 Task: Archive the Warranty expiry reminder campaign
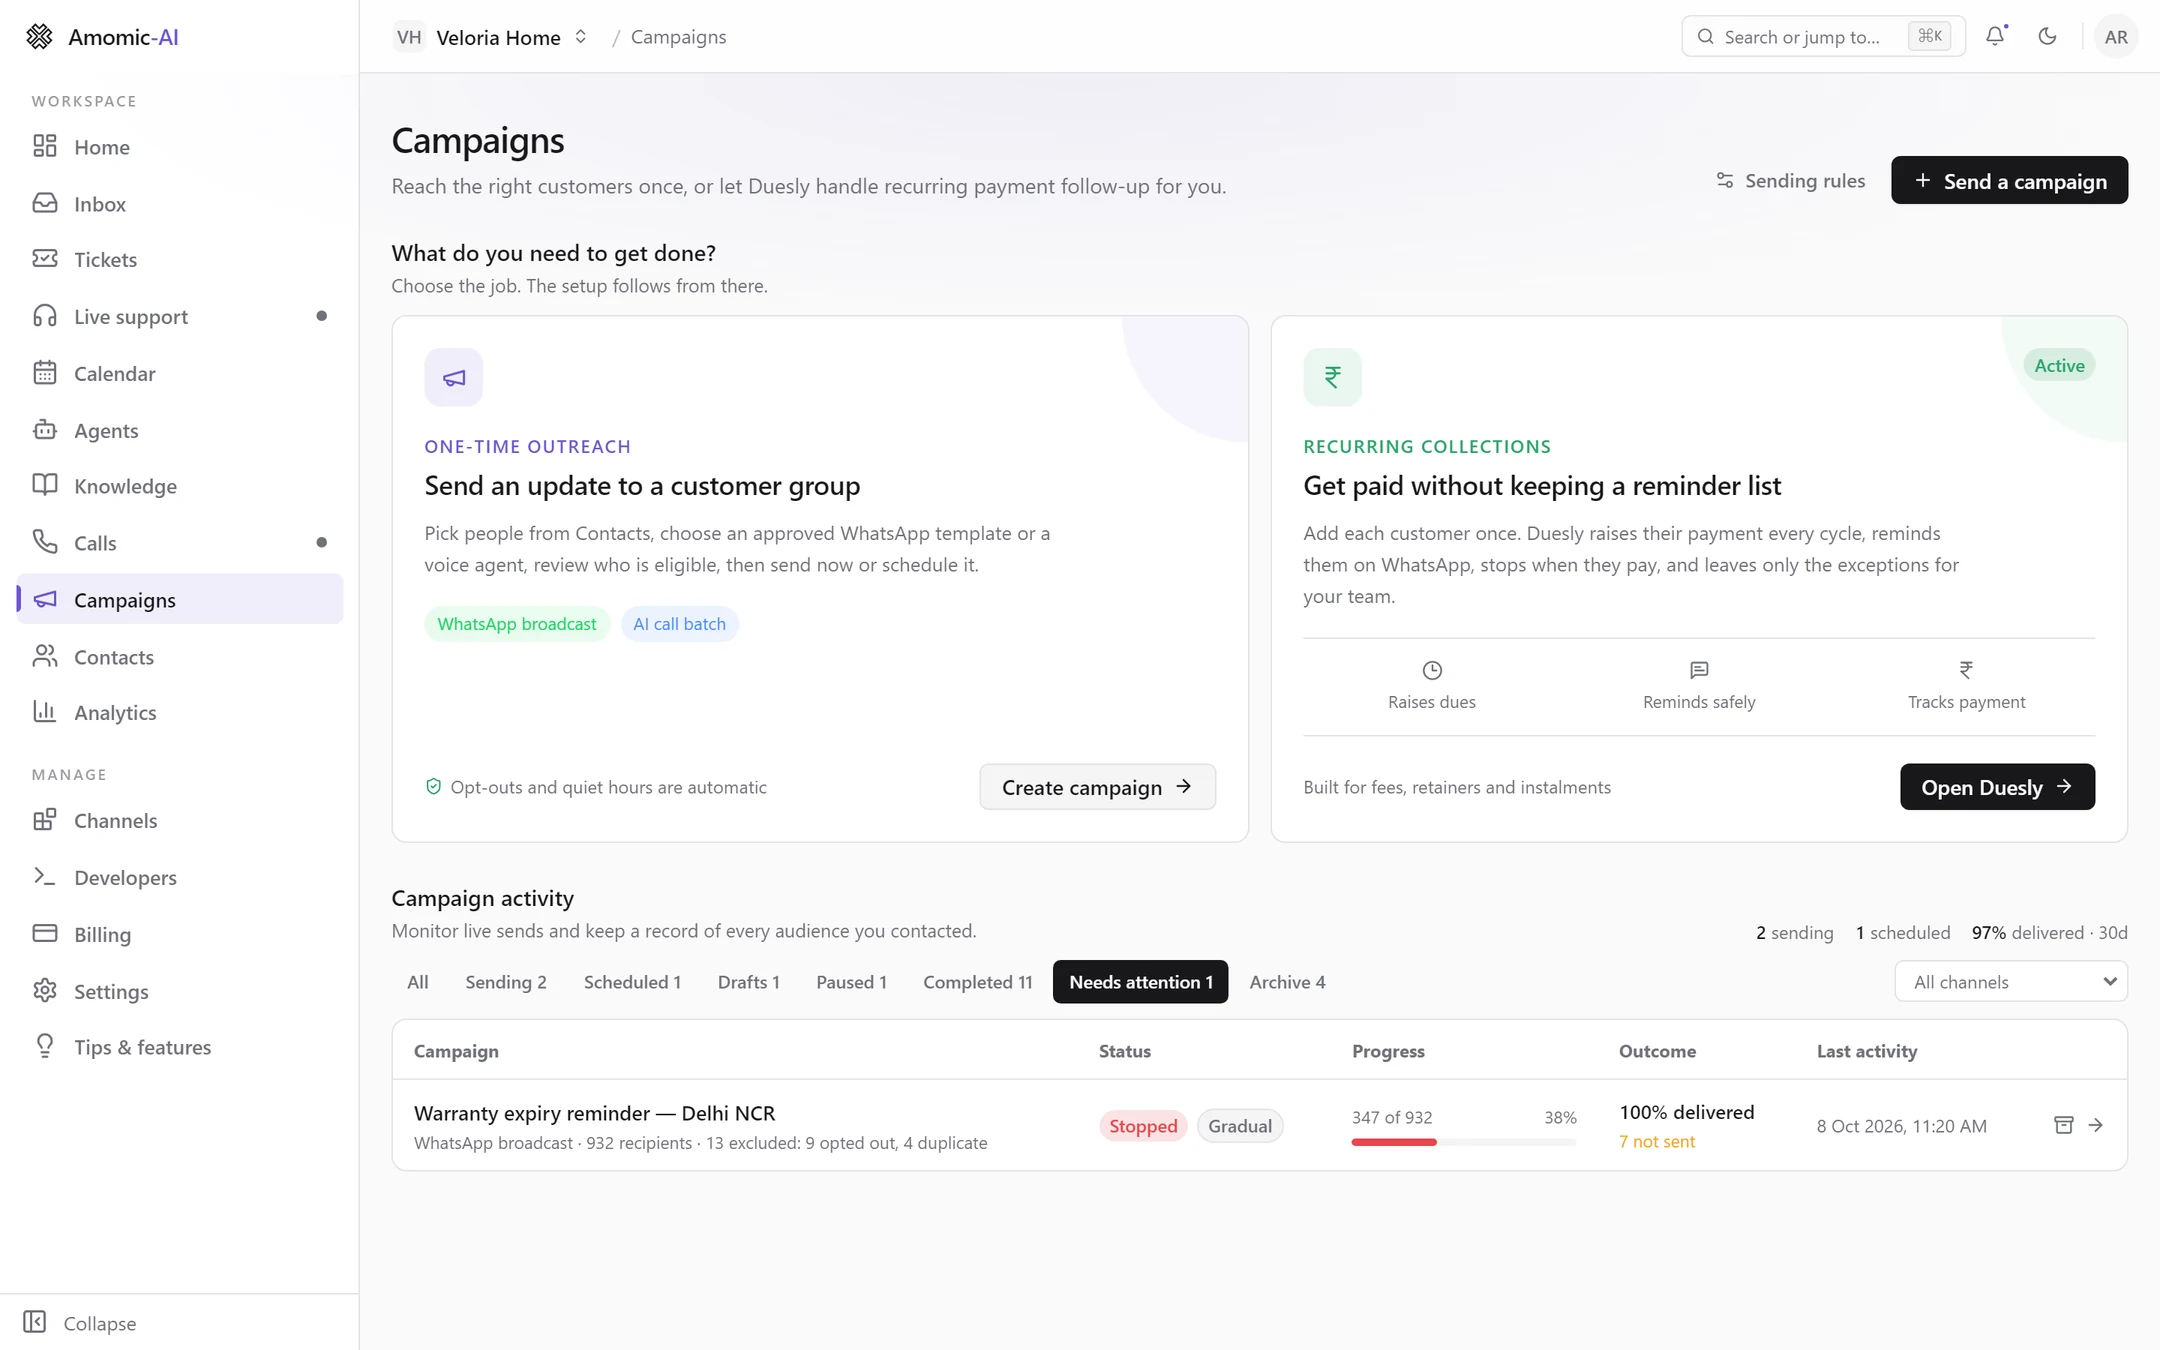(x=2063, y=1125)
